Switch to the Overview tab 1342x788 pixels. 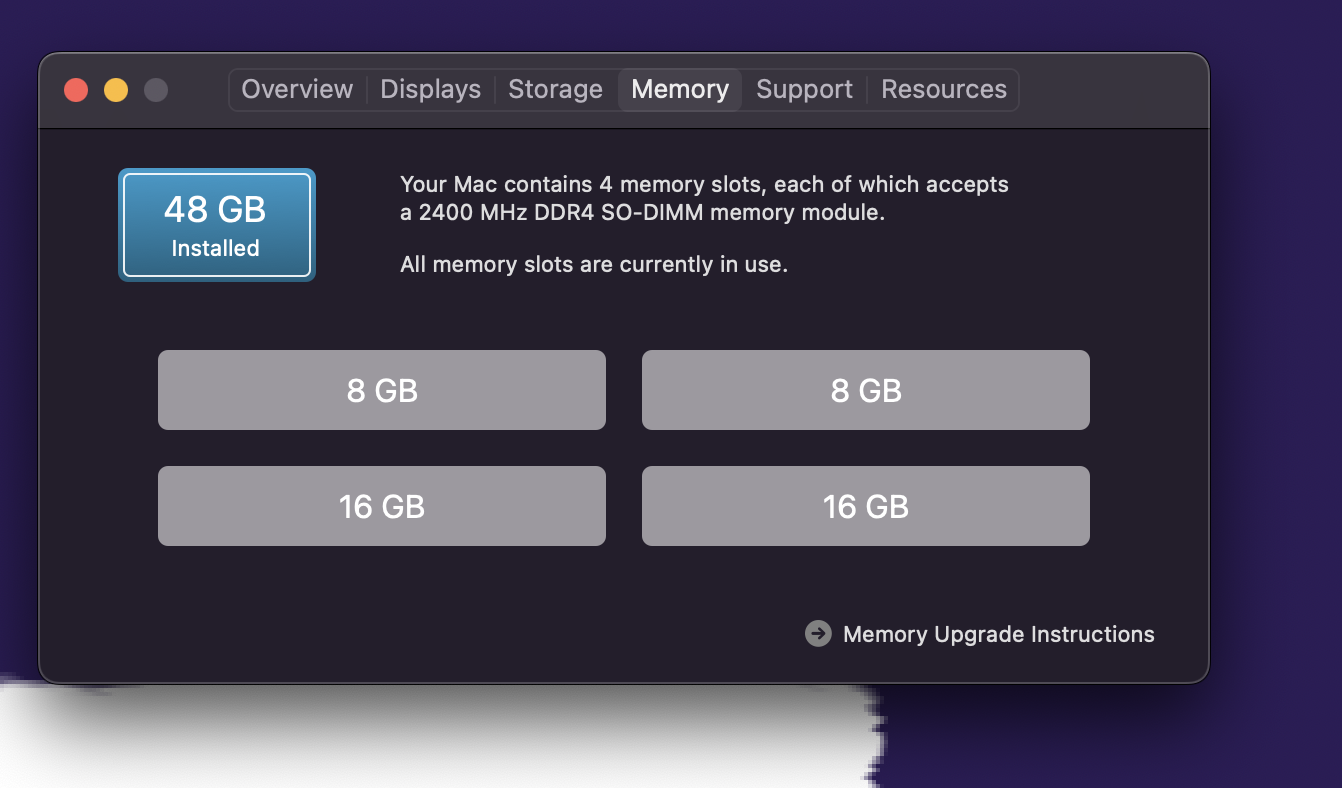coord(296,89)
